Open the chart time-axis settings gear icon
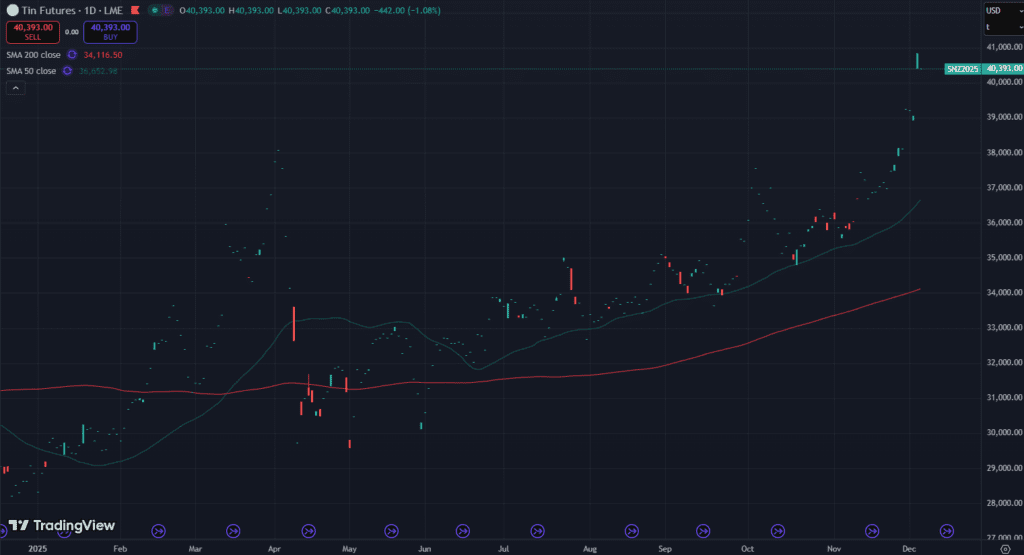Screen dimensions: 1024x555 coord(1004,548)
